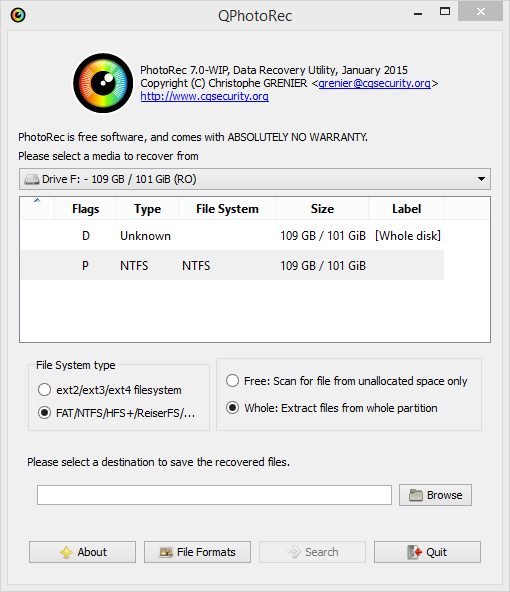Screen dimensions: 510x592
Task: Click the folder icon on Browse button
Action: [x=416, y=495]
